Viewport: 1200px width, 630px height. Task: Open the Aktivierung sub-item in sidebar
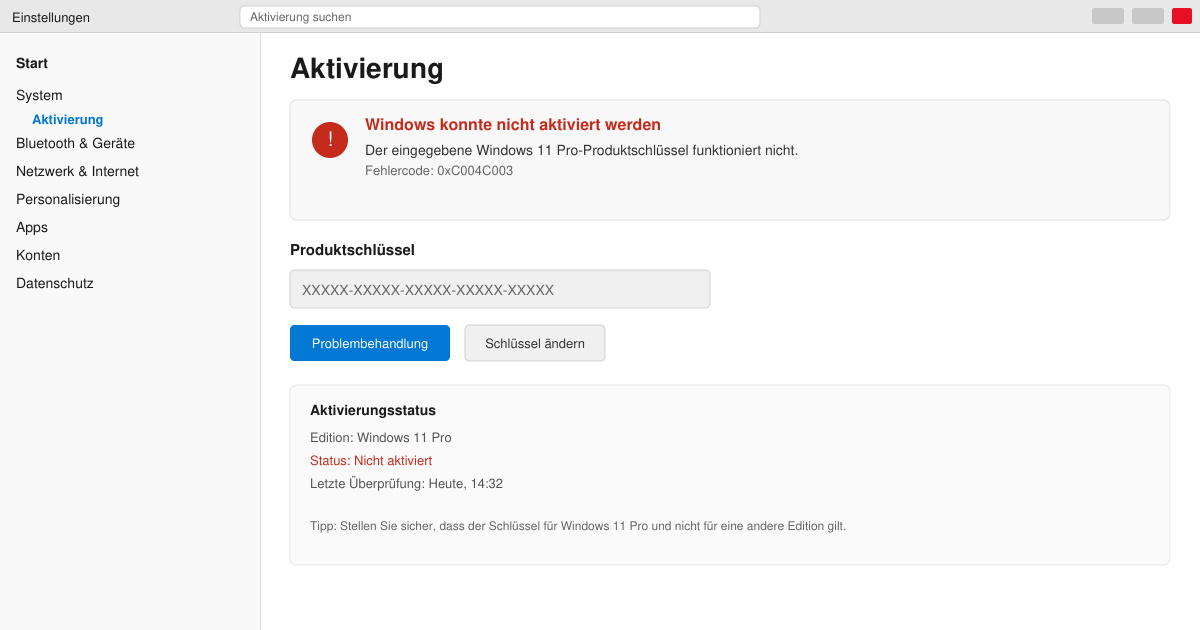[x=67, y=119]
